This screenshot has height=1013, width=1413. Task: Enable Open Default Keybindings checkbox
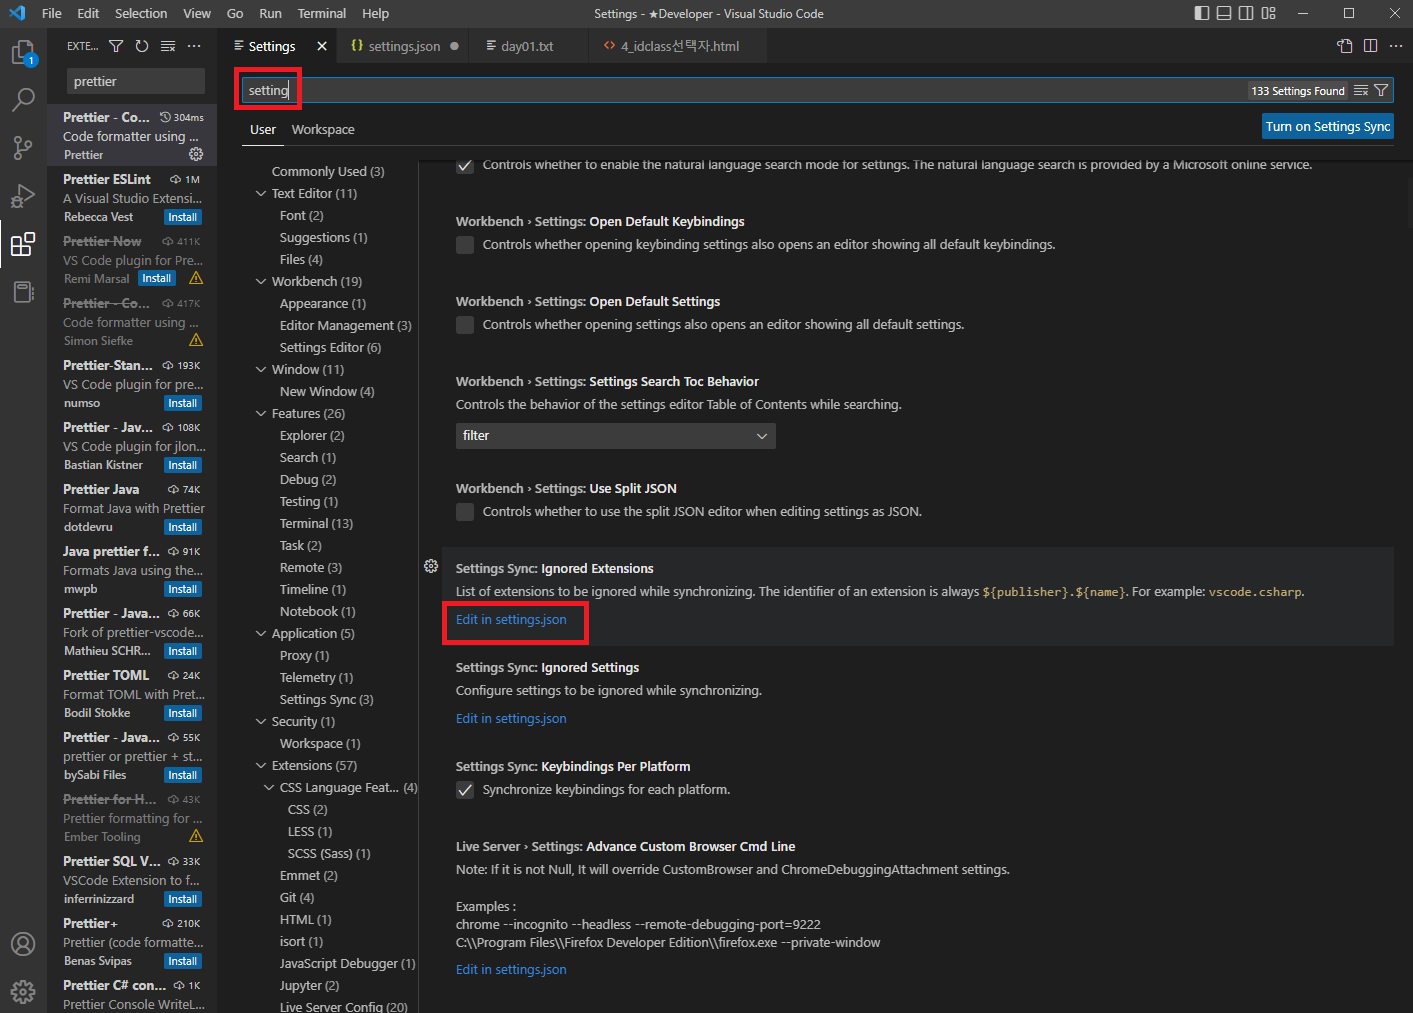(465, 244)
